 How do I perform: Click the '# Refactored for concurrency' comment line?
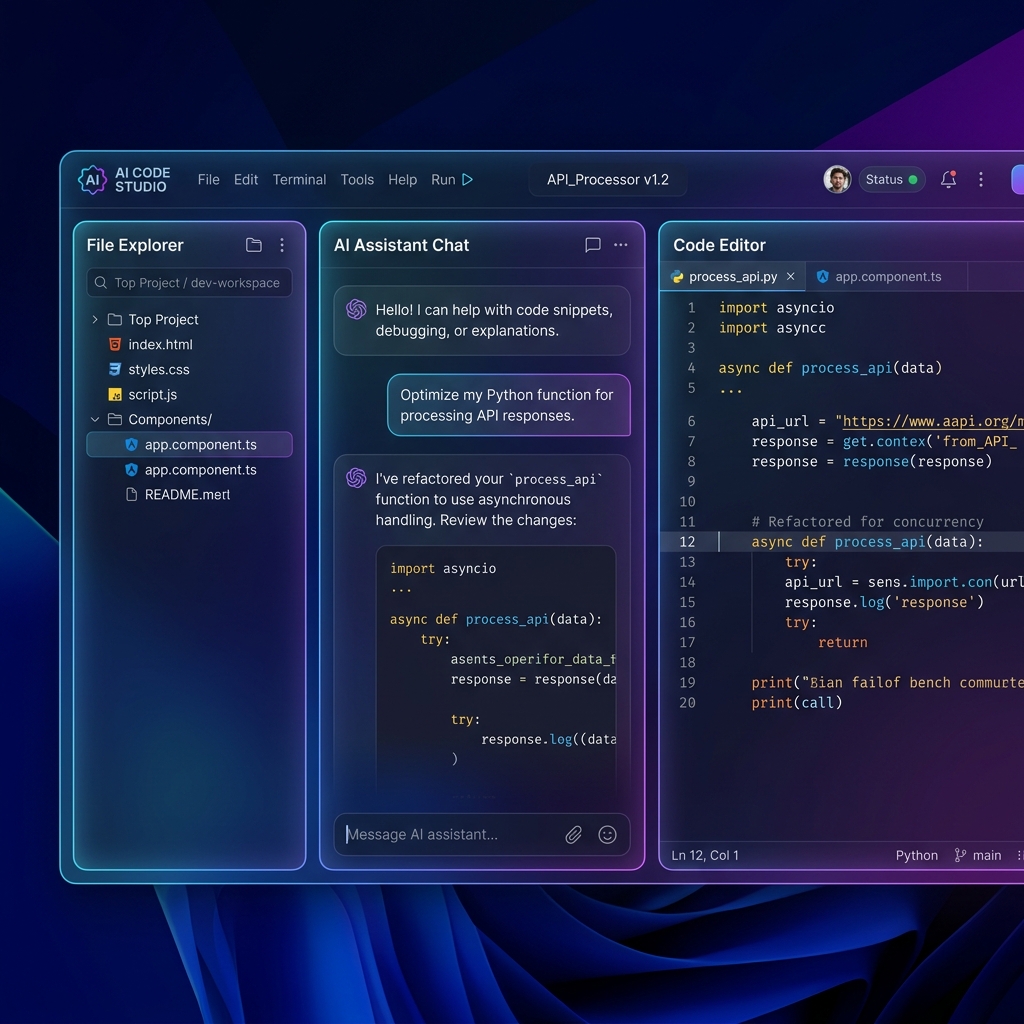[867, 522]
